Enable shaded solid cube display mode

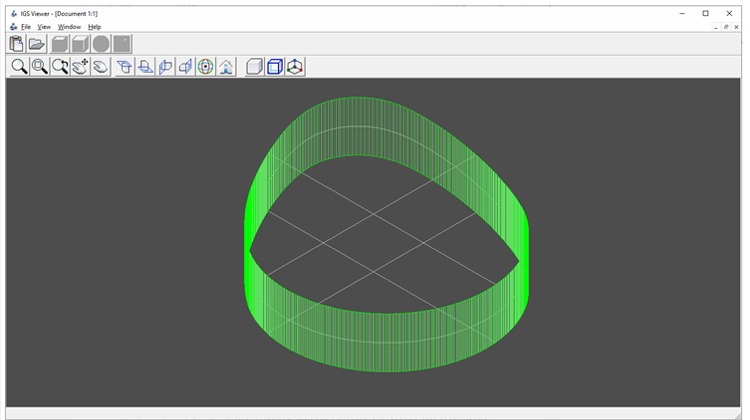point(254,66)
